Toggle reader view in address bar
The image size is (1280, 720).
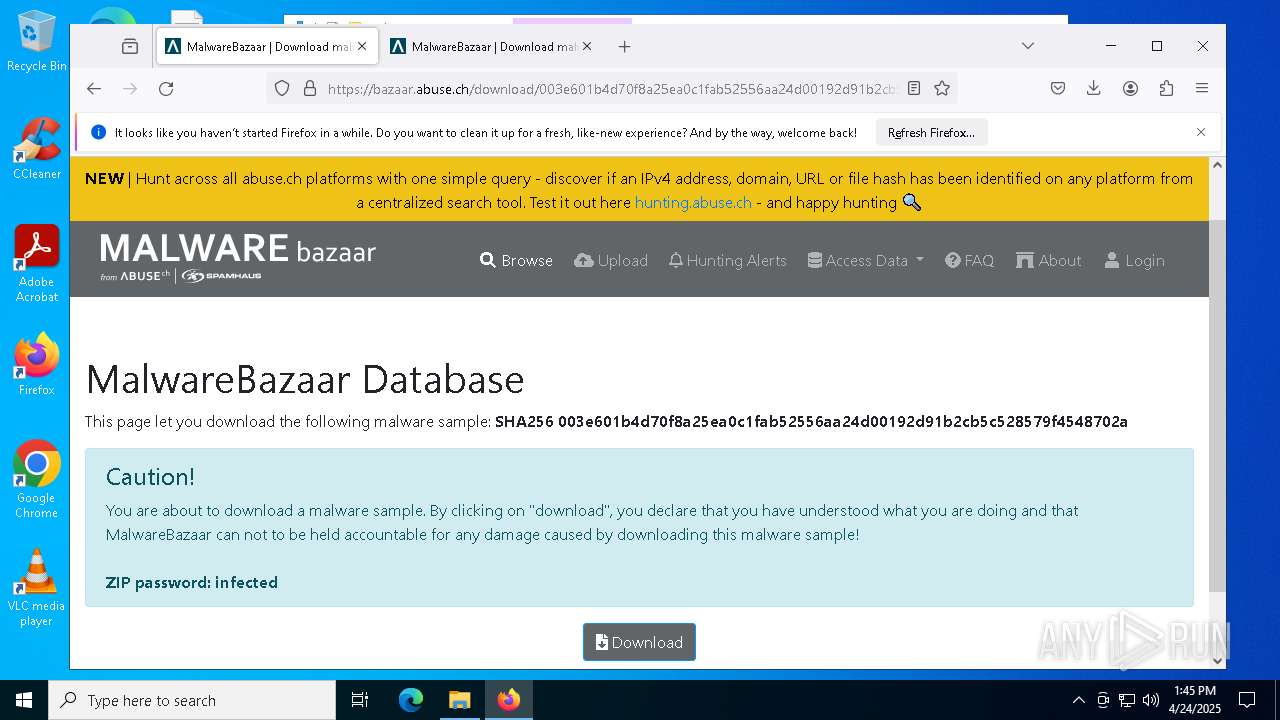pyautogui.click(x=914, y=88)
